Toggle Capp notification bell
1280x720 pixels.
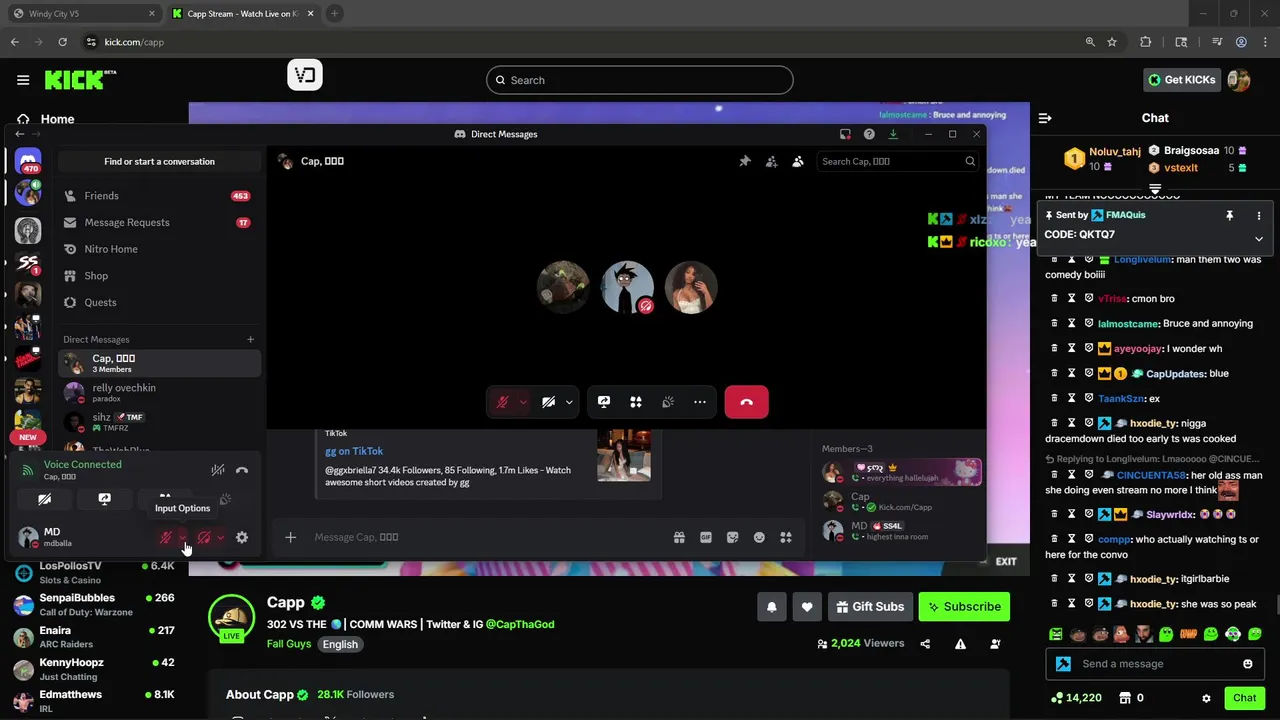coord(771,606)
